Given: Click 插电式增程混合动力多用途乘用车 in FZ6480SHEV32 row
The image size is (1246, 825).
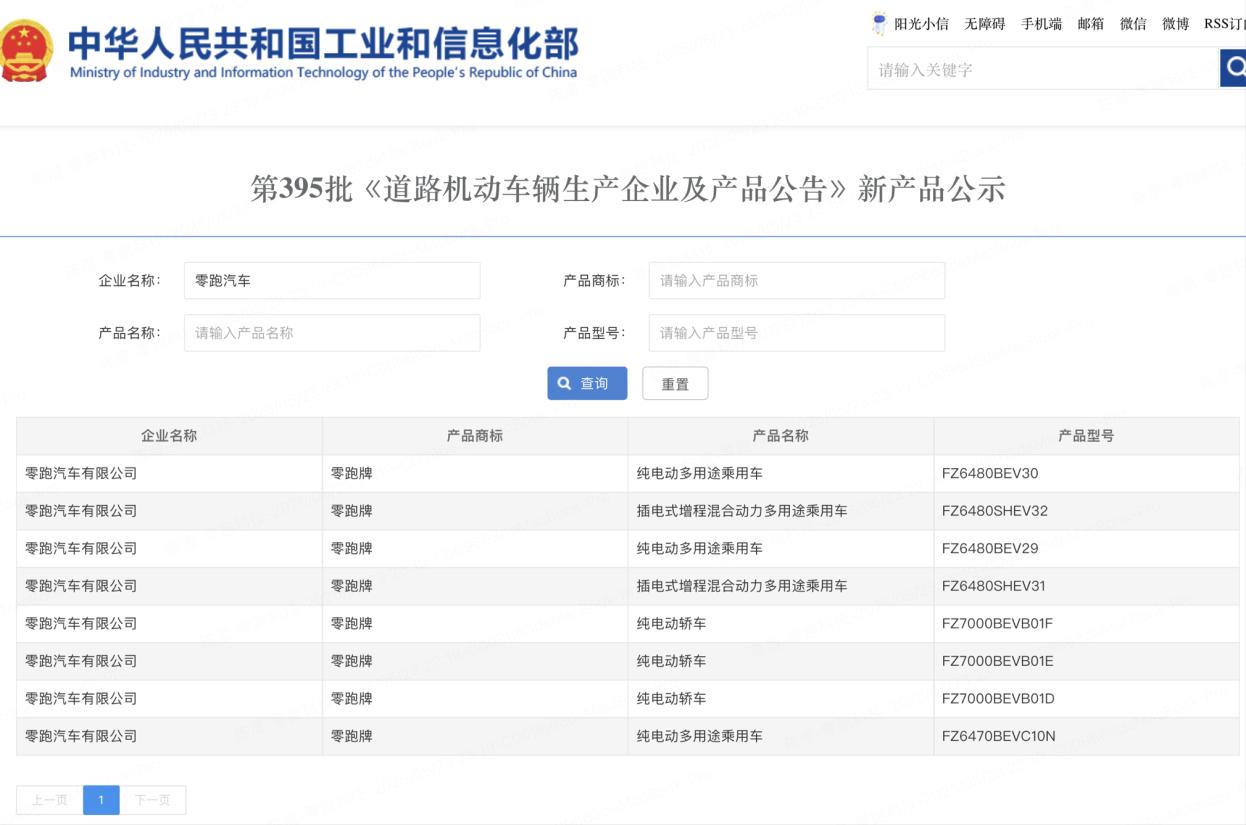Looking at the screenshot, I should pyautogui.click(x=742, y=511).
